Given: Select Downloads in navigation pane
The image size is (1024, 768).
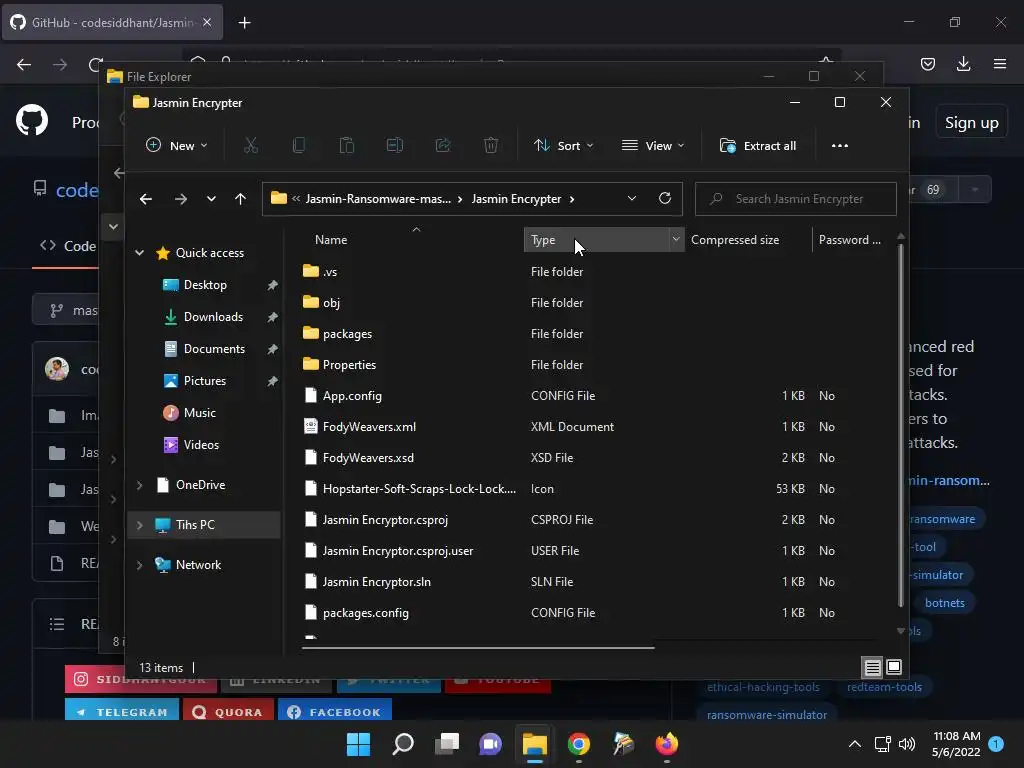Looking at the screenshot, I should [x=213, y=317].
